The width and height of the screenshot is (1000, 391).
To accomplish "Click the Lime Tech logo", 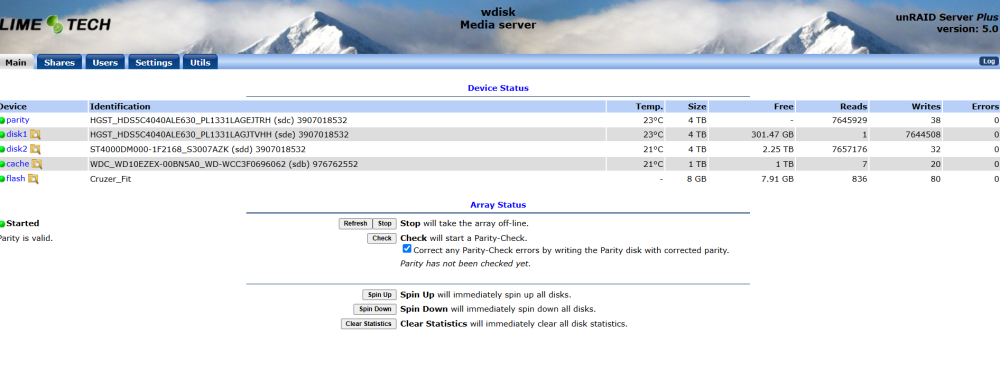I will pyautogui.click(x=55, y=25).
